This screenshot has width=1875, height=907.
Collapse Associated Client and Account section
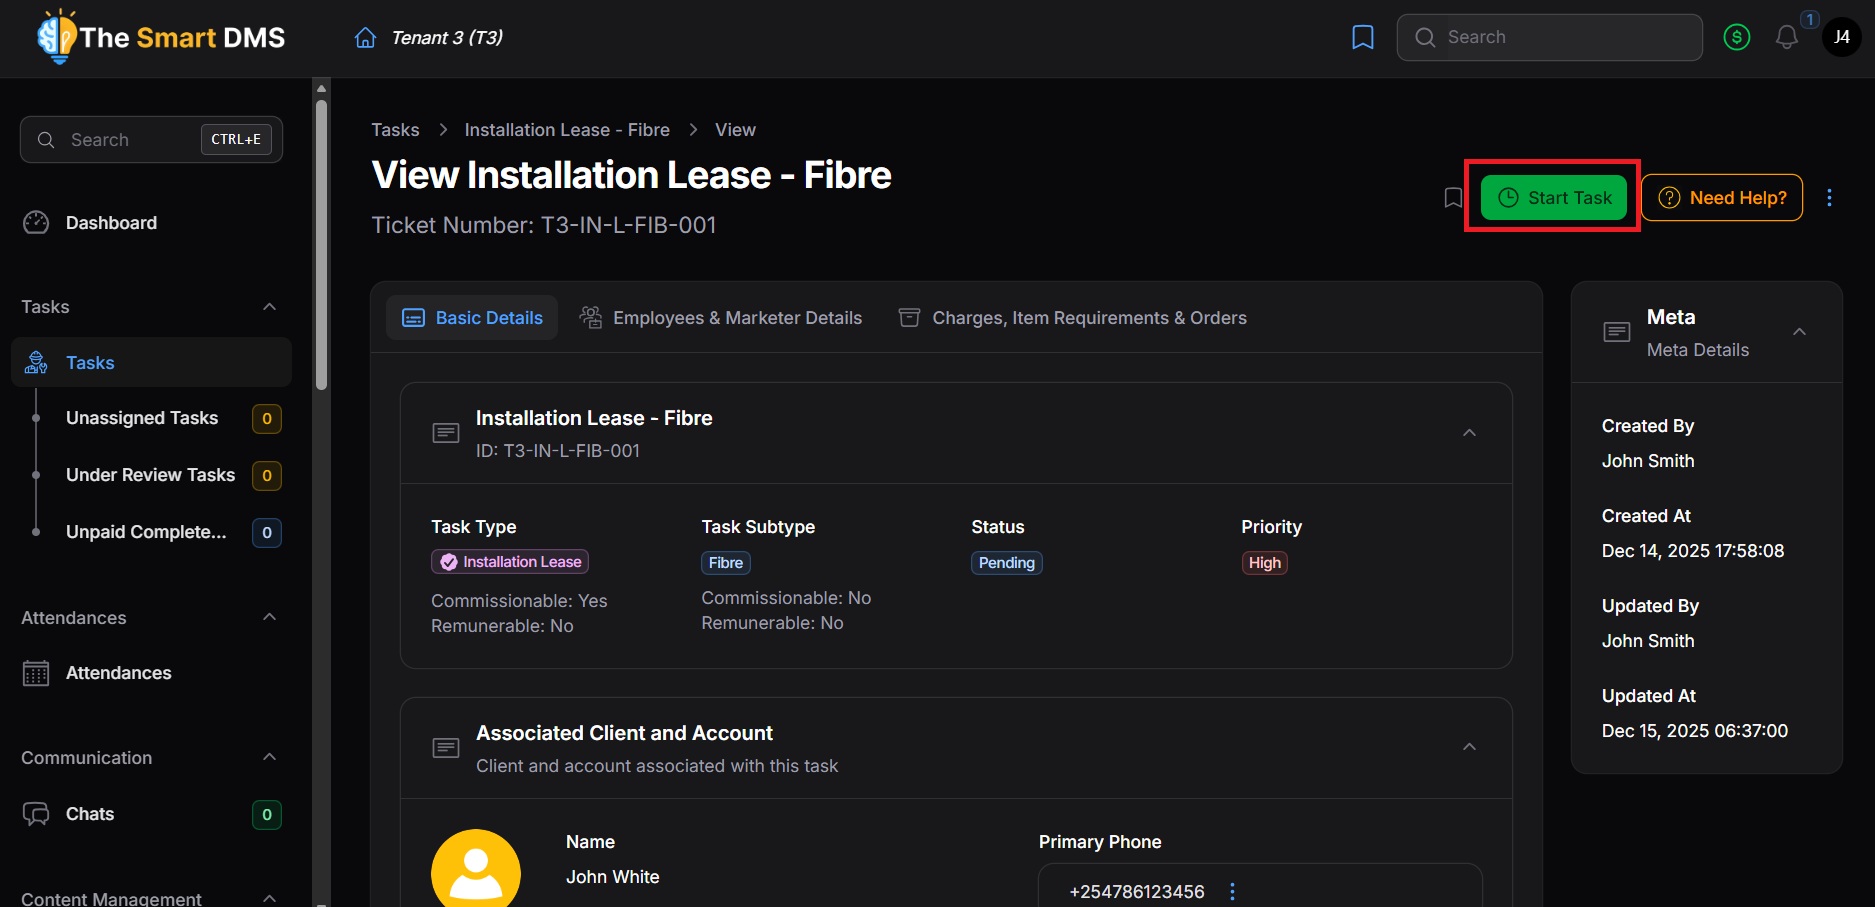pos(1469,748)
